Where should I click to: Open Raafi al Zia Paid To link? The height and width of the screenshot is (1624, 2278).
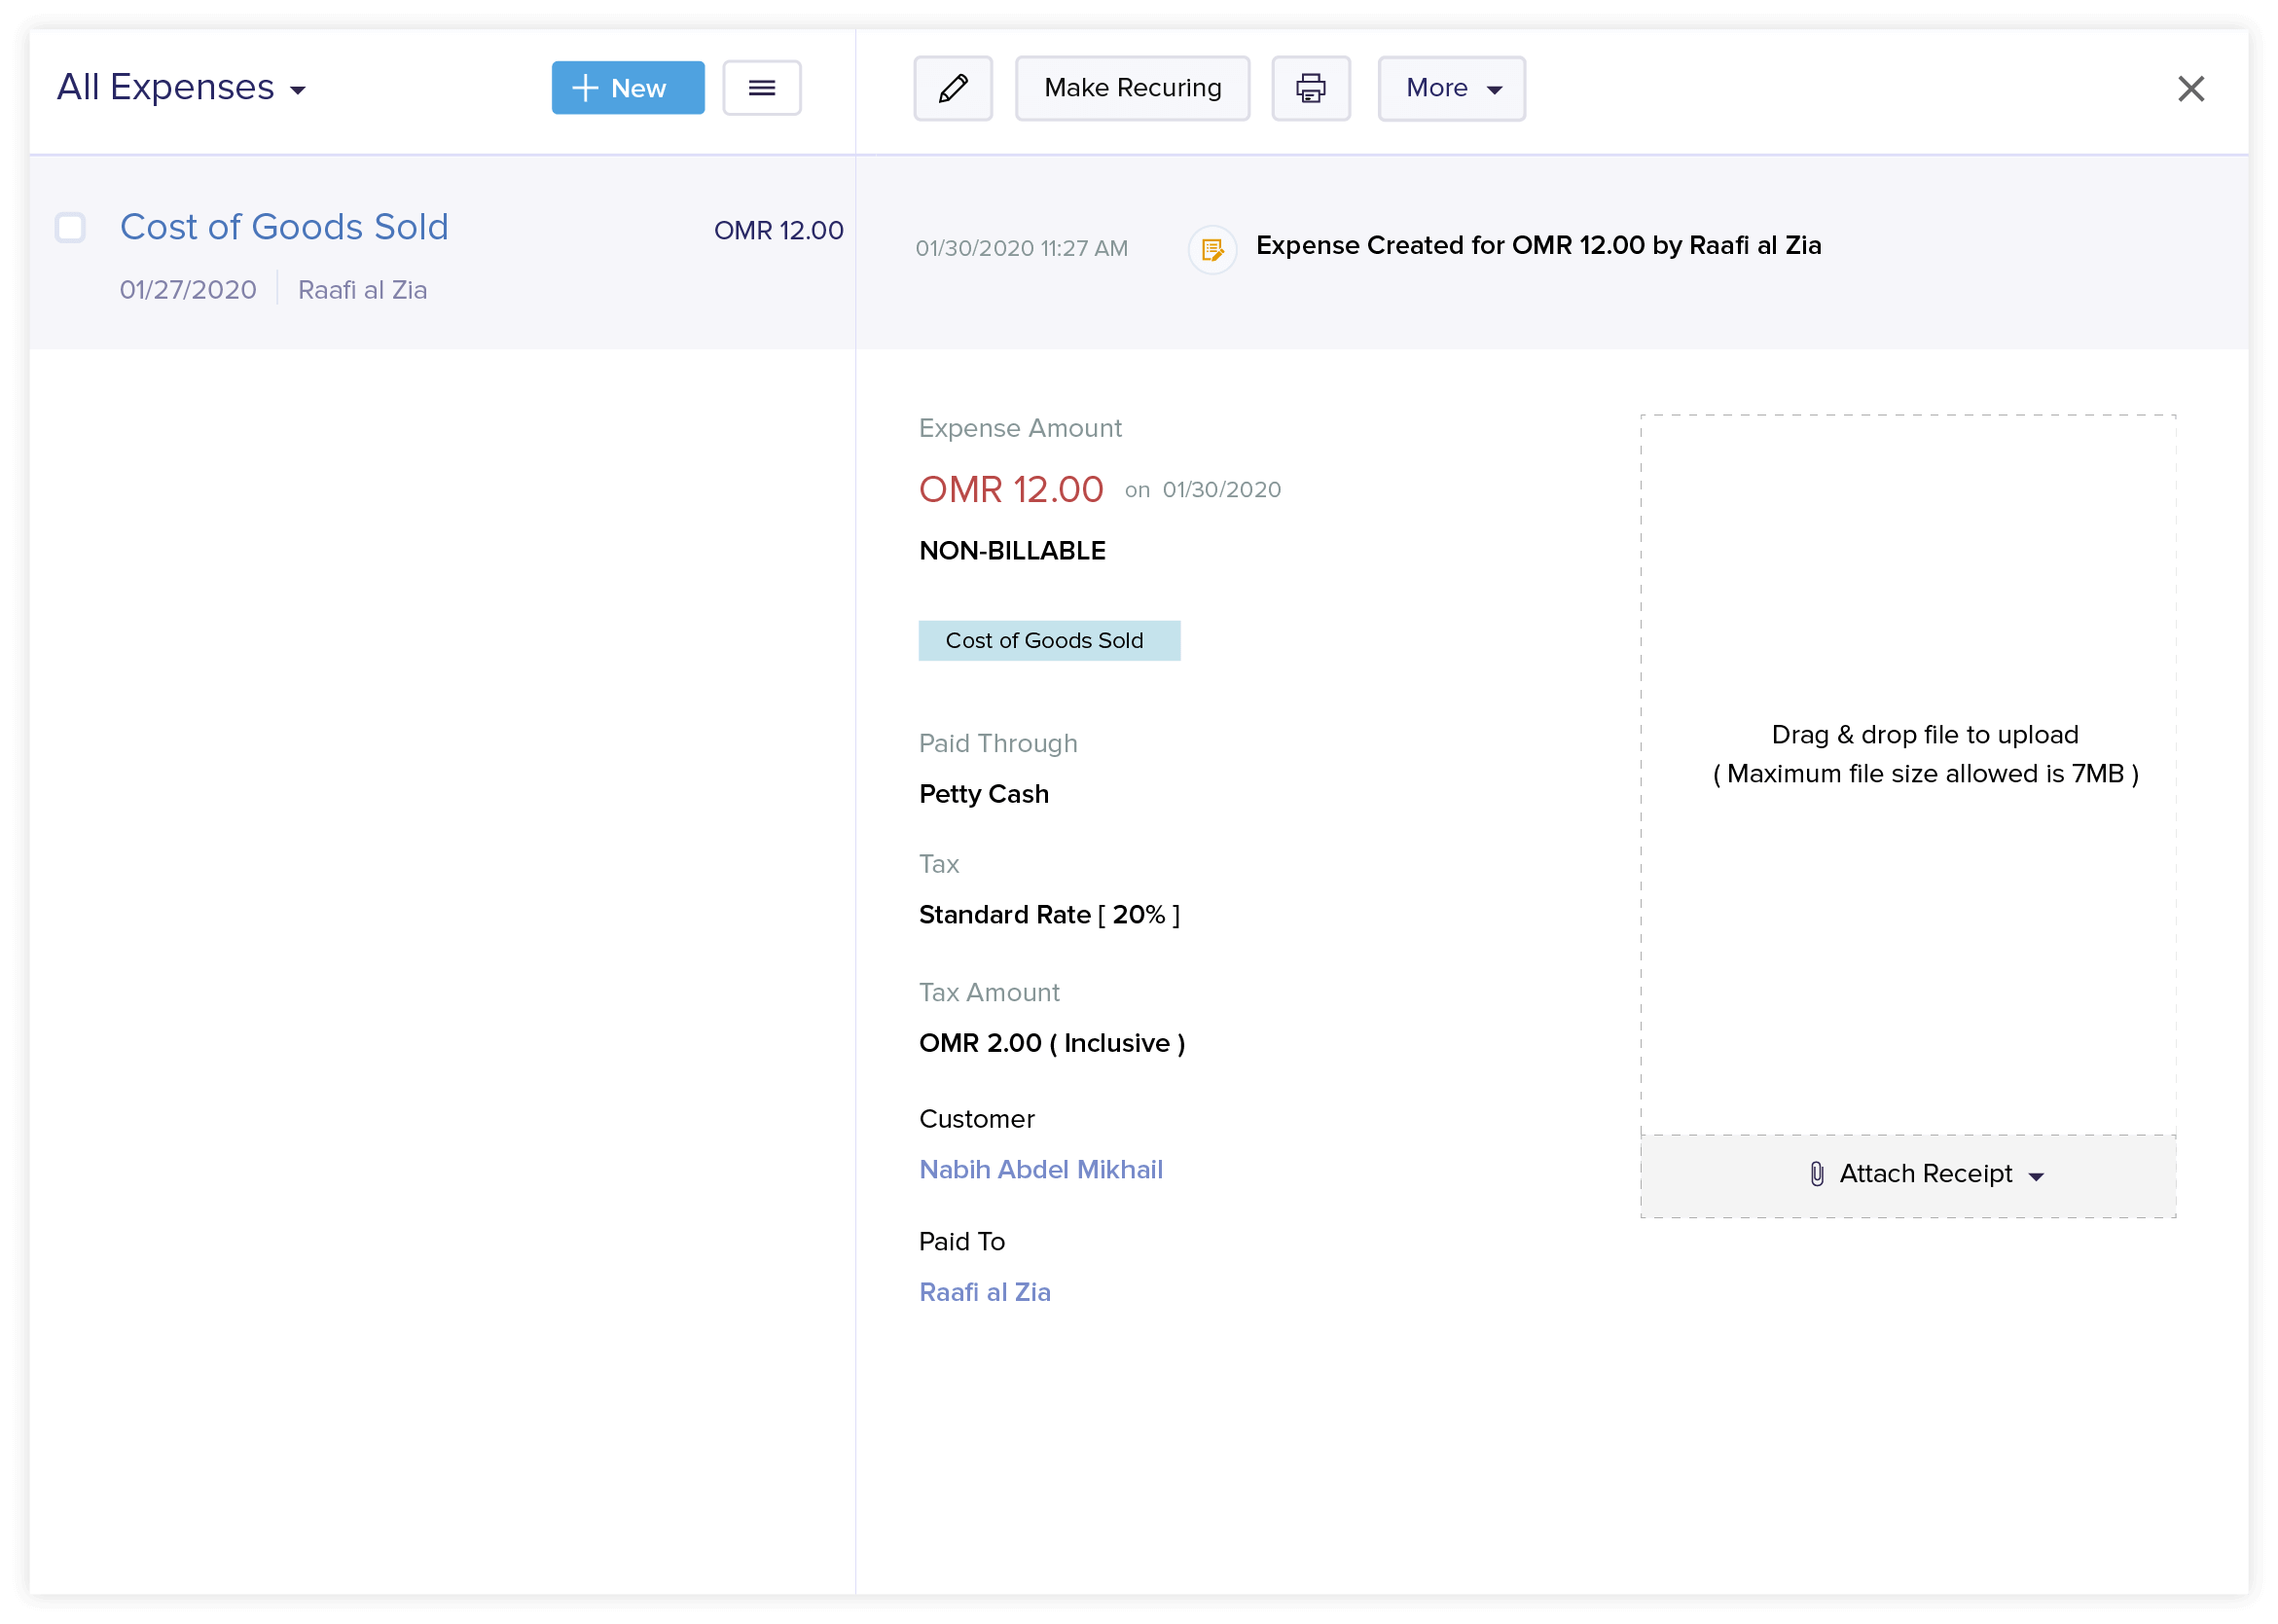coord(984,1292)
